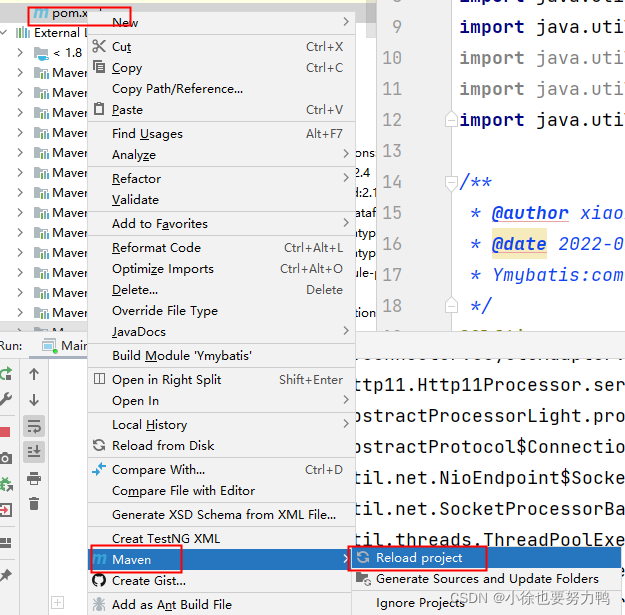The height and width of the screenshot is (615, 625).
Task: Choose Build Module 'Ymybatis'
Action: pyautogui.click(x=221, y=355)
